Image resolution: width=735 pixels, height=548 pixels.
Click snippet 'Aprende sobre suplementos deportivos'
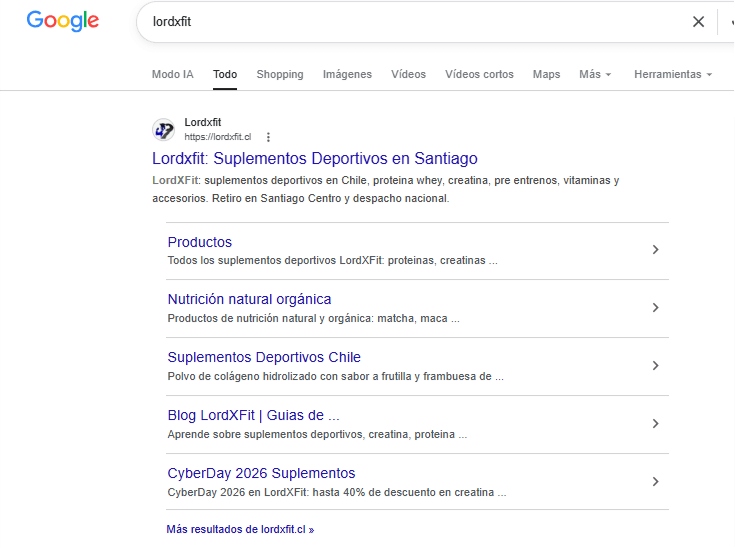(317, 435)
